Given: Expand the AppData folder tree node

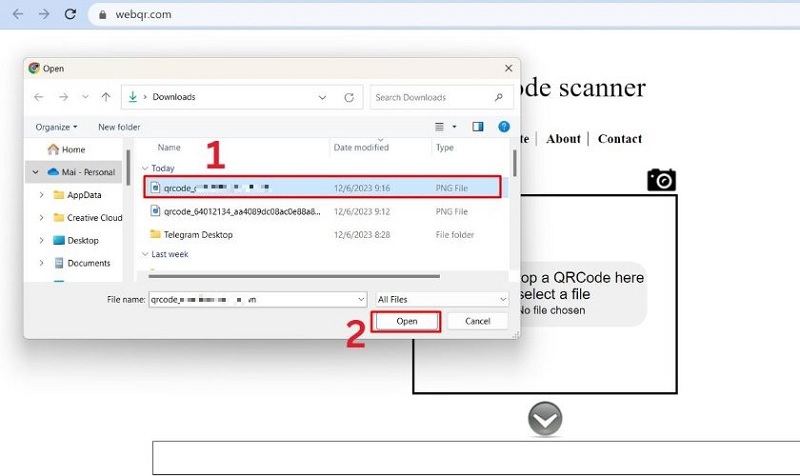Looking at the screenshot, I should (x=41, y=195).
